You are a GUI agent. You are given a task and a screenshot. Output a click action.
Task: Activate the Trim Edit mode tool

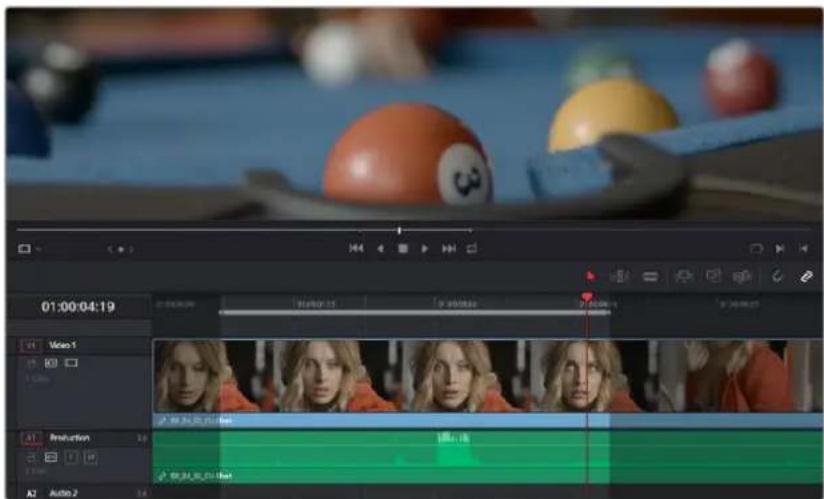tap(620, 276)
